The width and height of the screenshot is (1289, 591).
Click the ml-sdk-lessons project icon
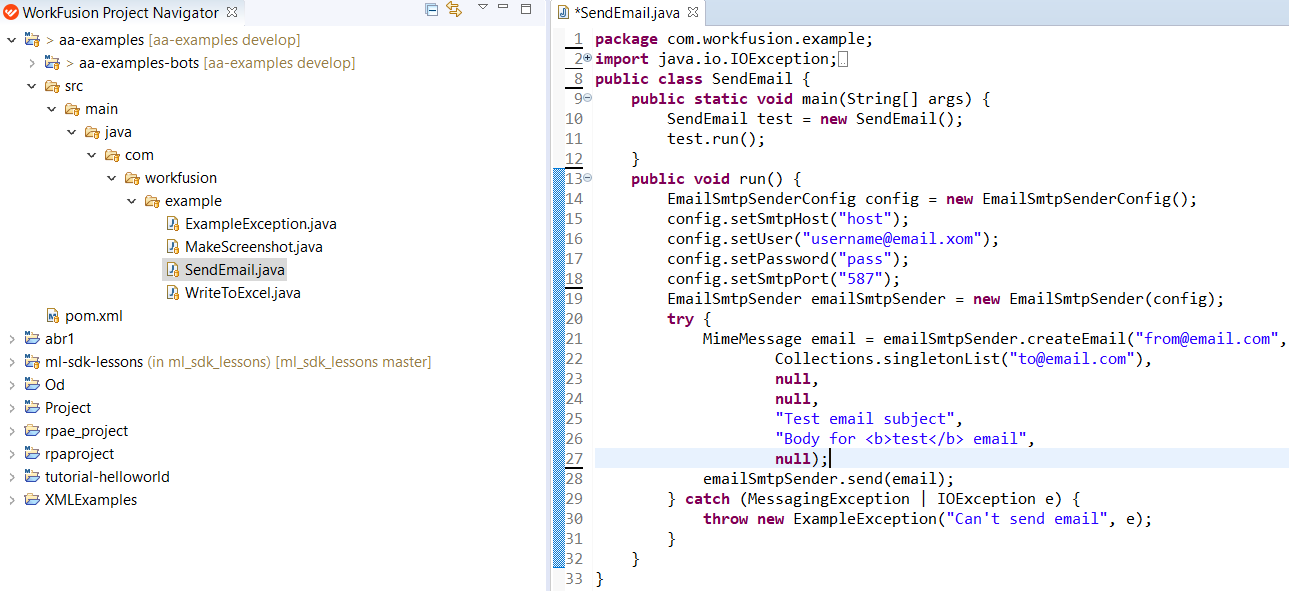click(32, 362)
